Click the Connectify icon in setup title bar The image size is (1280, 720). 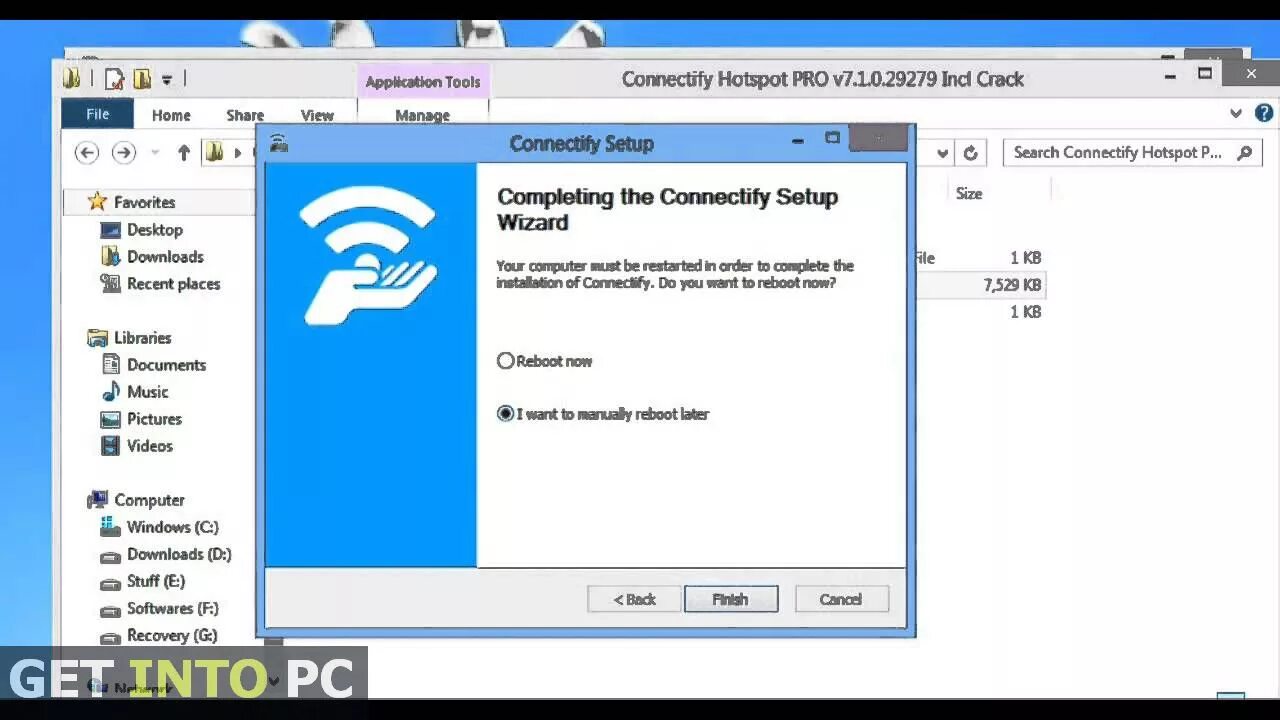pos(279,144)
